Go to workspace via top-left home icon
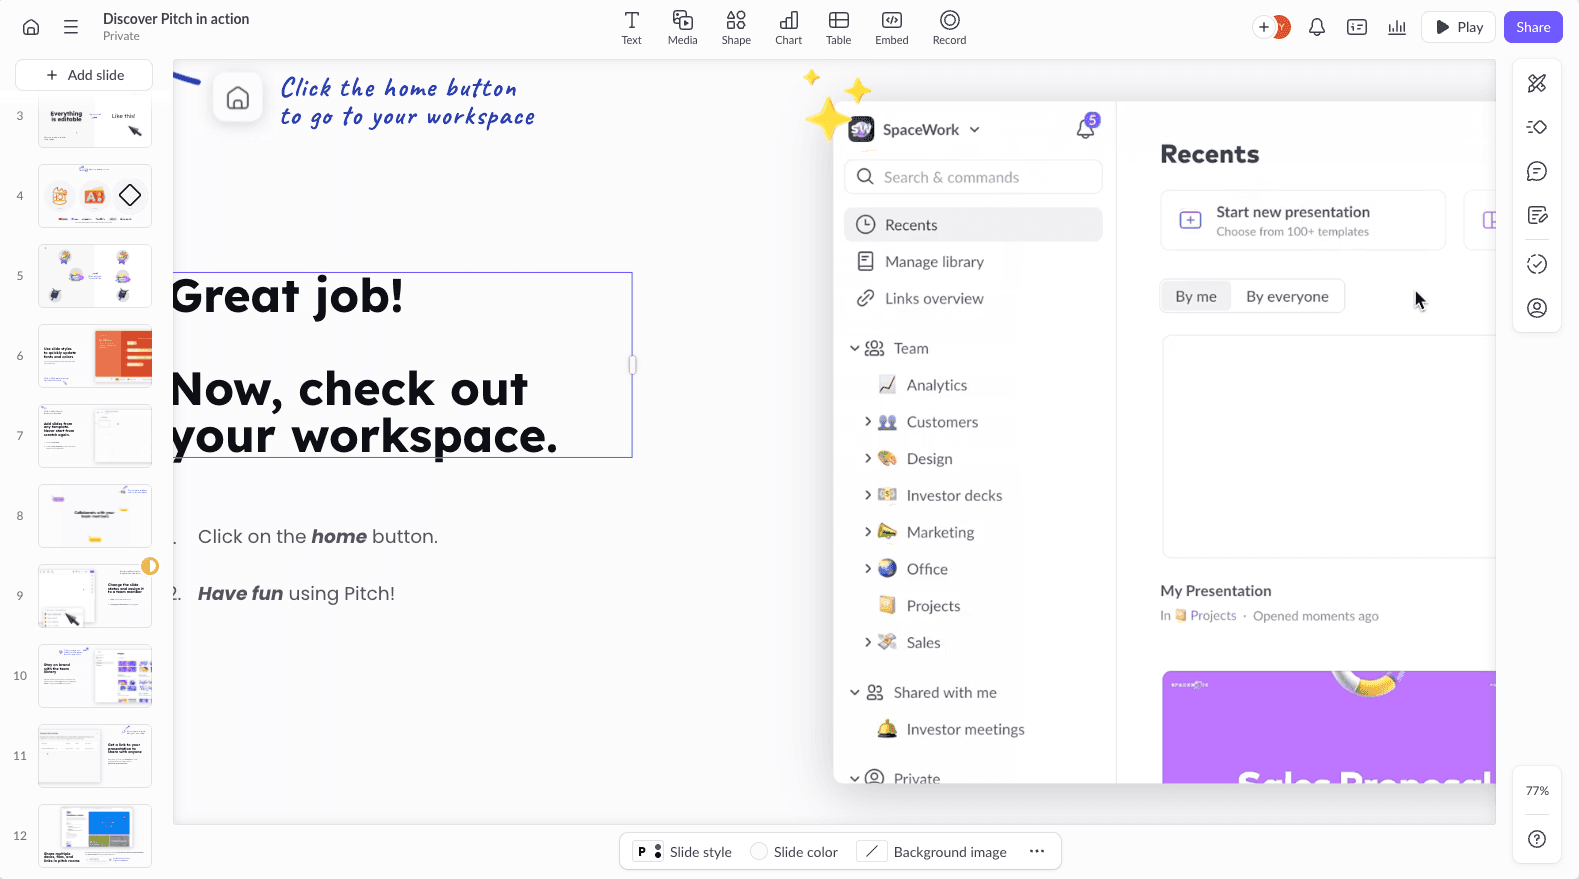This screenshot has width=1579, height=879. click(x=31, y=27)
